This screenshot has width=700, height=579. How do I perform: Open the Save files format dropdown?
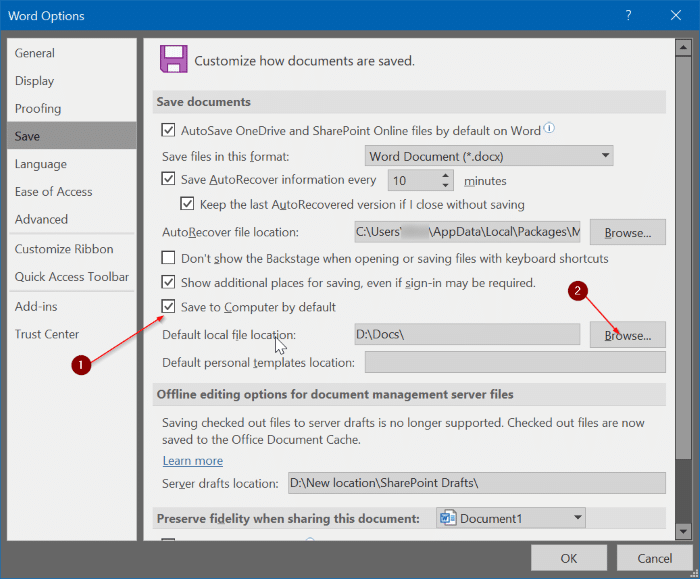pyautogui.click(x=489, y=156)
